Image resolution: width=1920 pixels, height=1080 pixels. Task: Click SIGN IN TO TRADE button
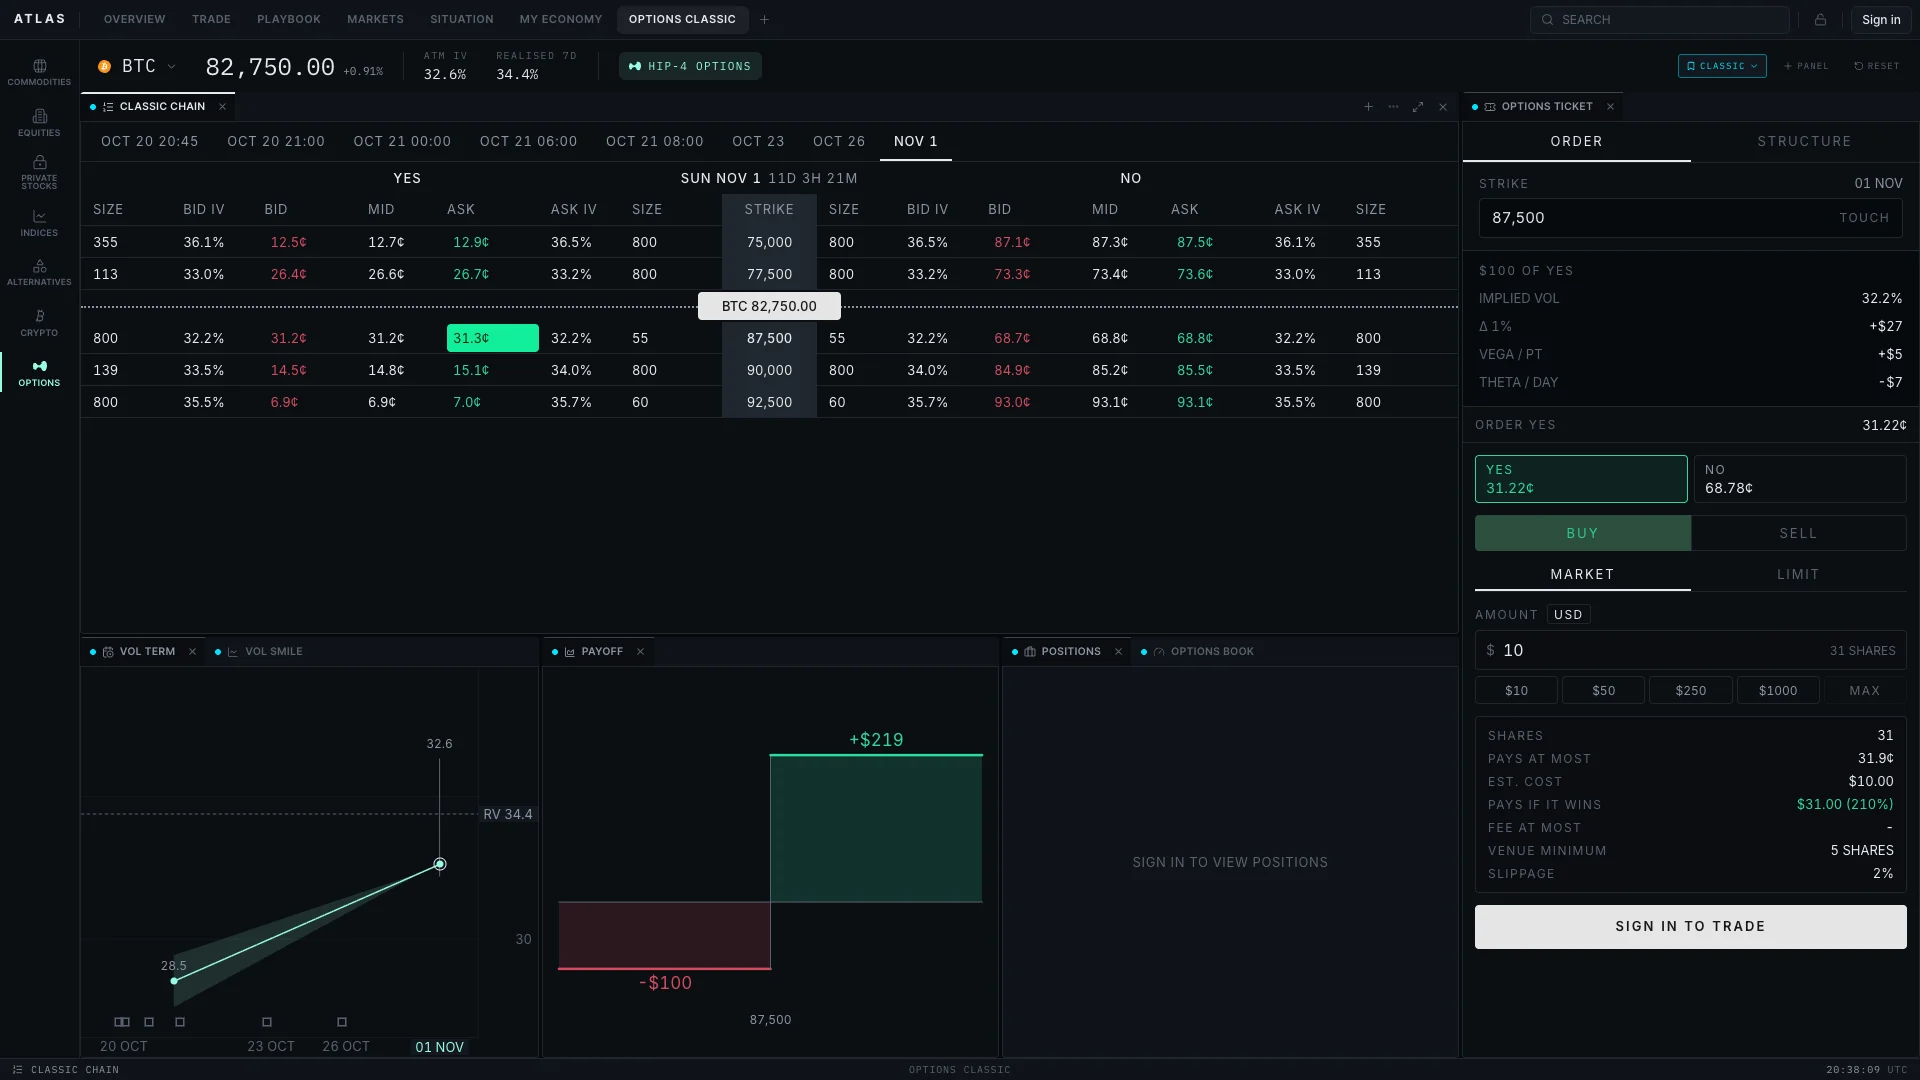1690,927
